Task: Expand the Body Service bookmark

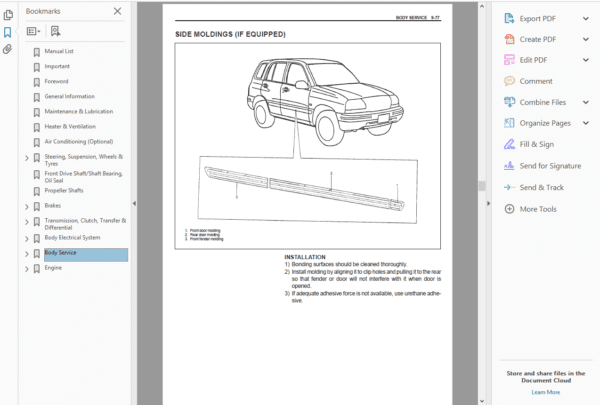Action: pyautogui.click(x=26, y=254)
